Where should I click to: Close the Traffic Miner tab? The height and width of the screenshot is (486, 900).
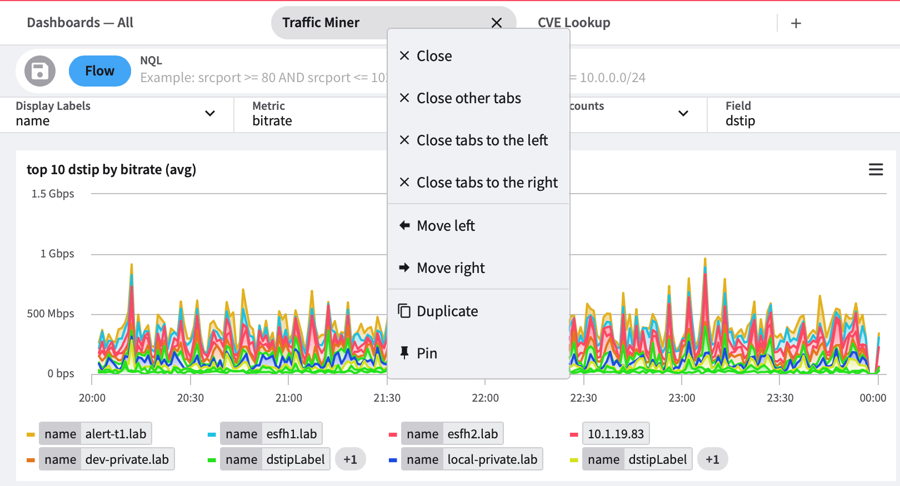coord(496,23)
